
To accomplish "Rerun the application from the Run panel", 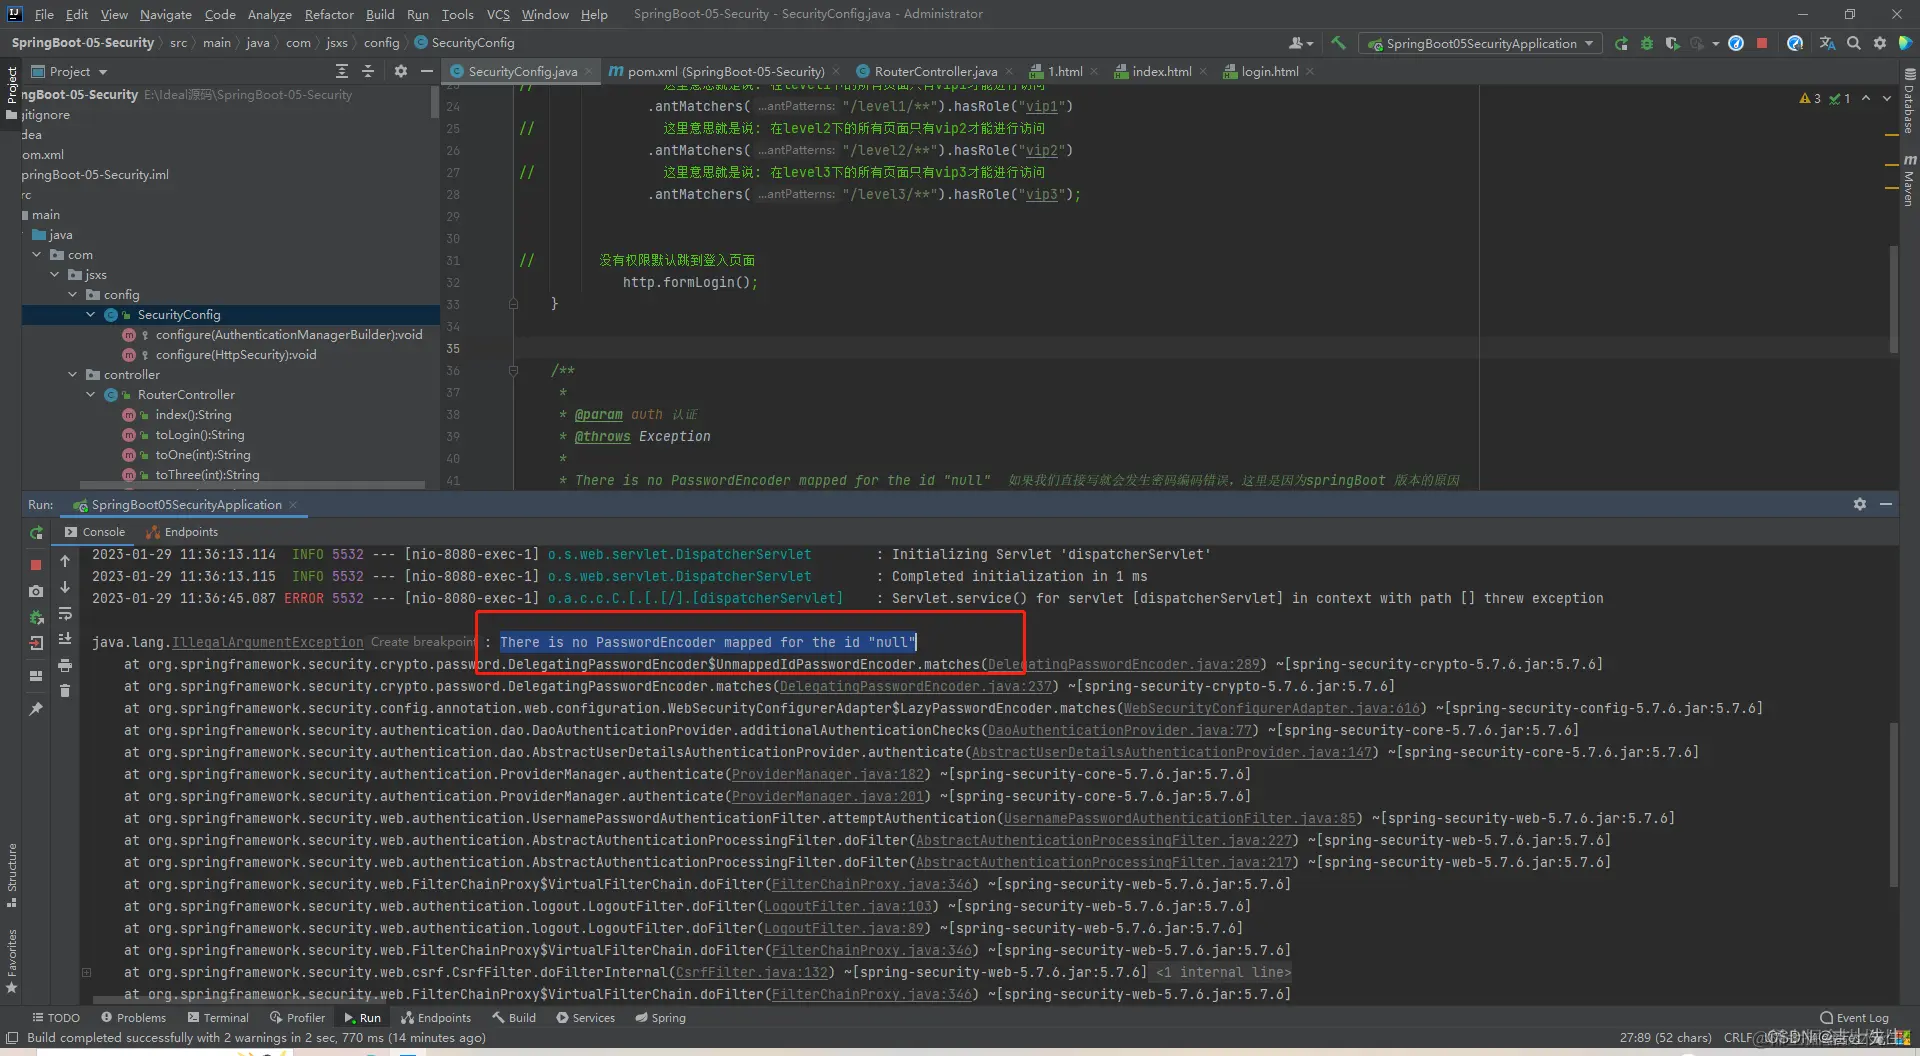I will coord(36,533).
